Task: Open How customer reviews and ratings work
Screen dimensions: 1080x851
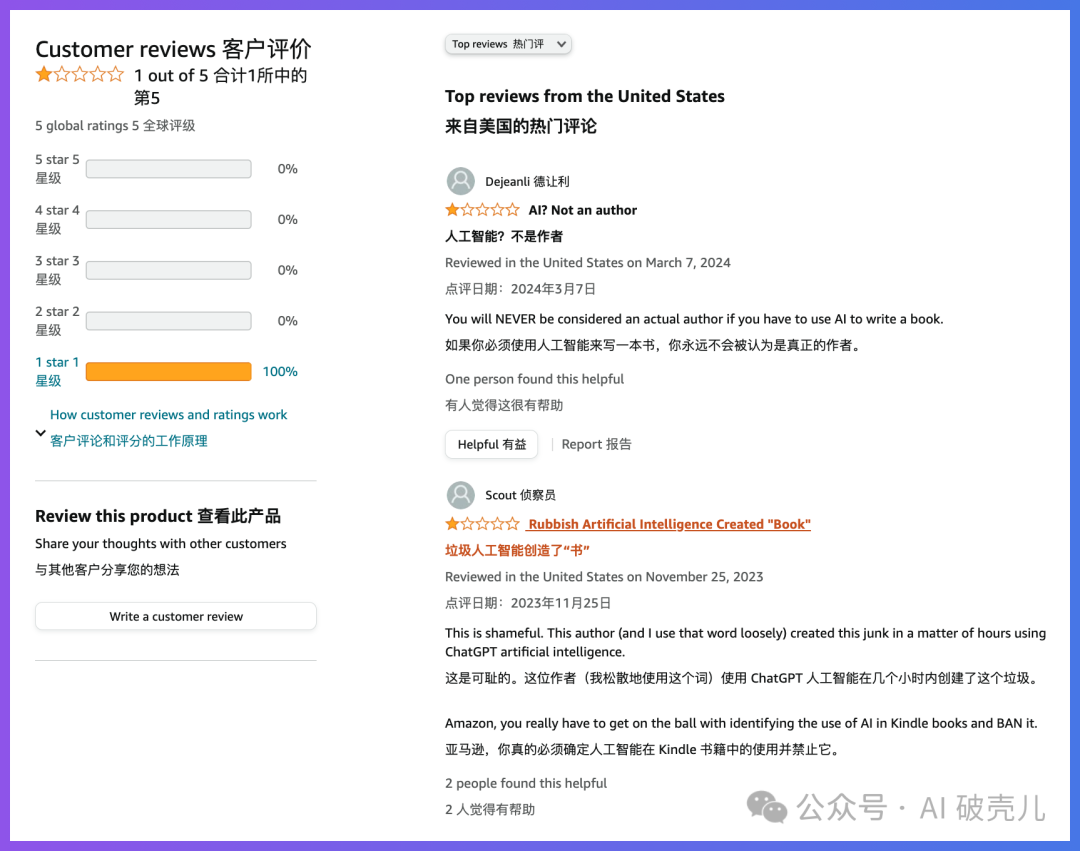Action: coord(168,415)
